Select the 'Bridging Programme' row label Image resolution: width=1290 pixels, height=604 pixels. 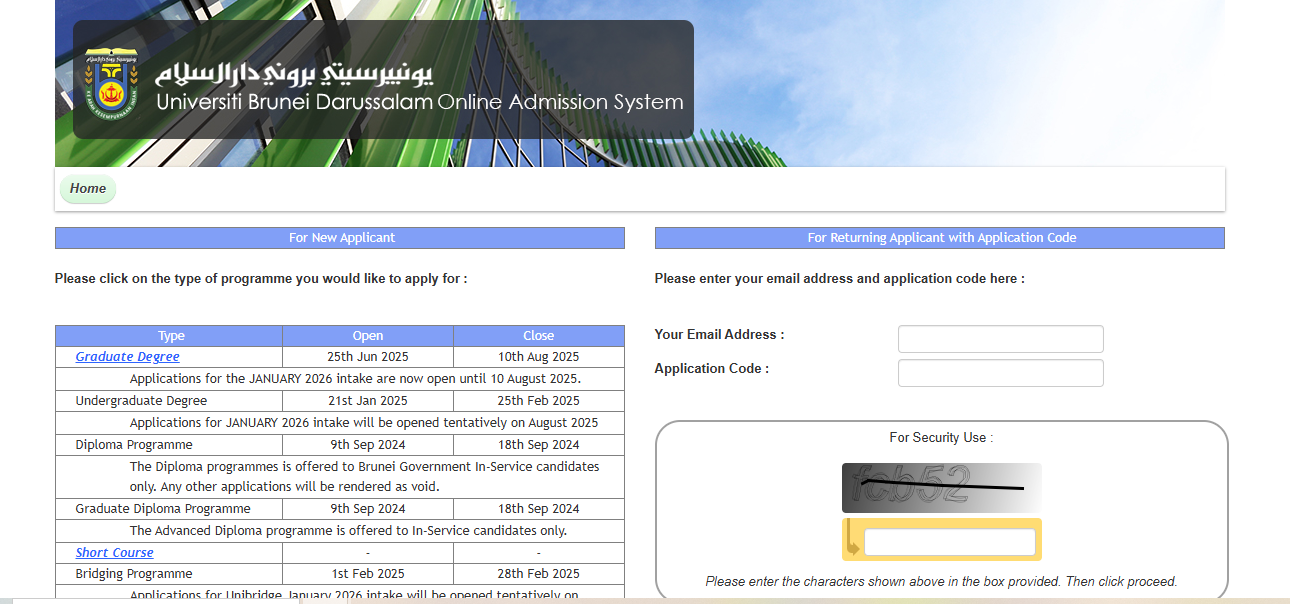(x=135, y=574)
